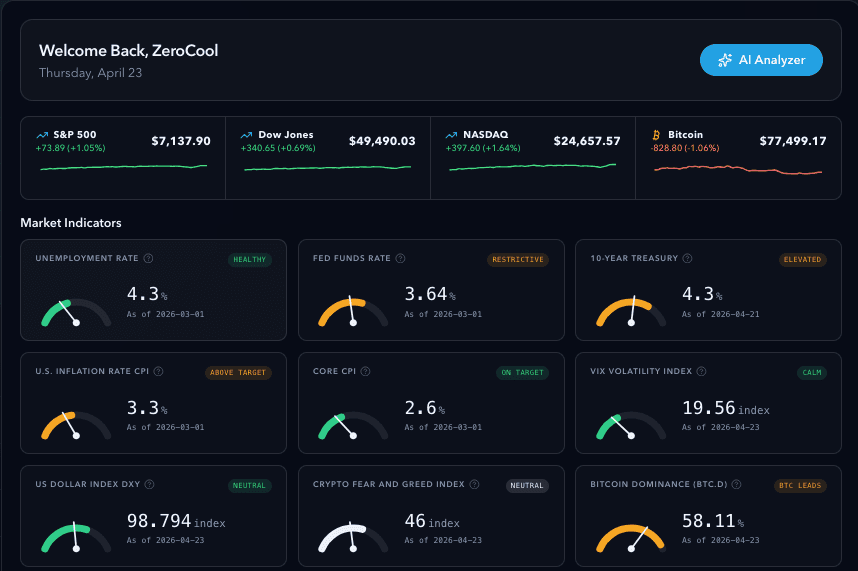Click the CALM status badge

click(x=811, y=372)
